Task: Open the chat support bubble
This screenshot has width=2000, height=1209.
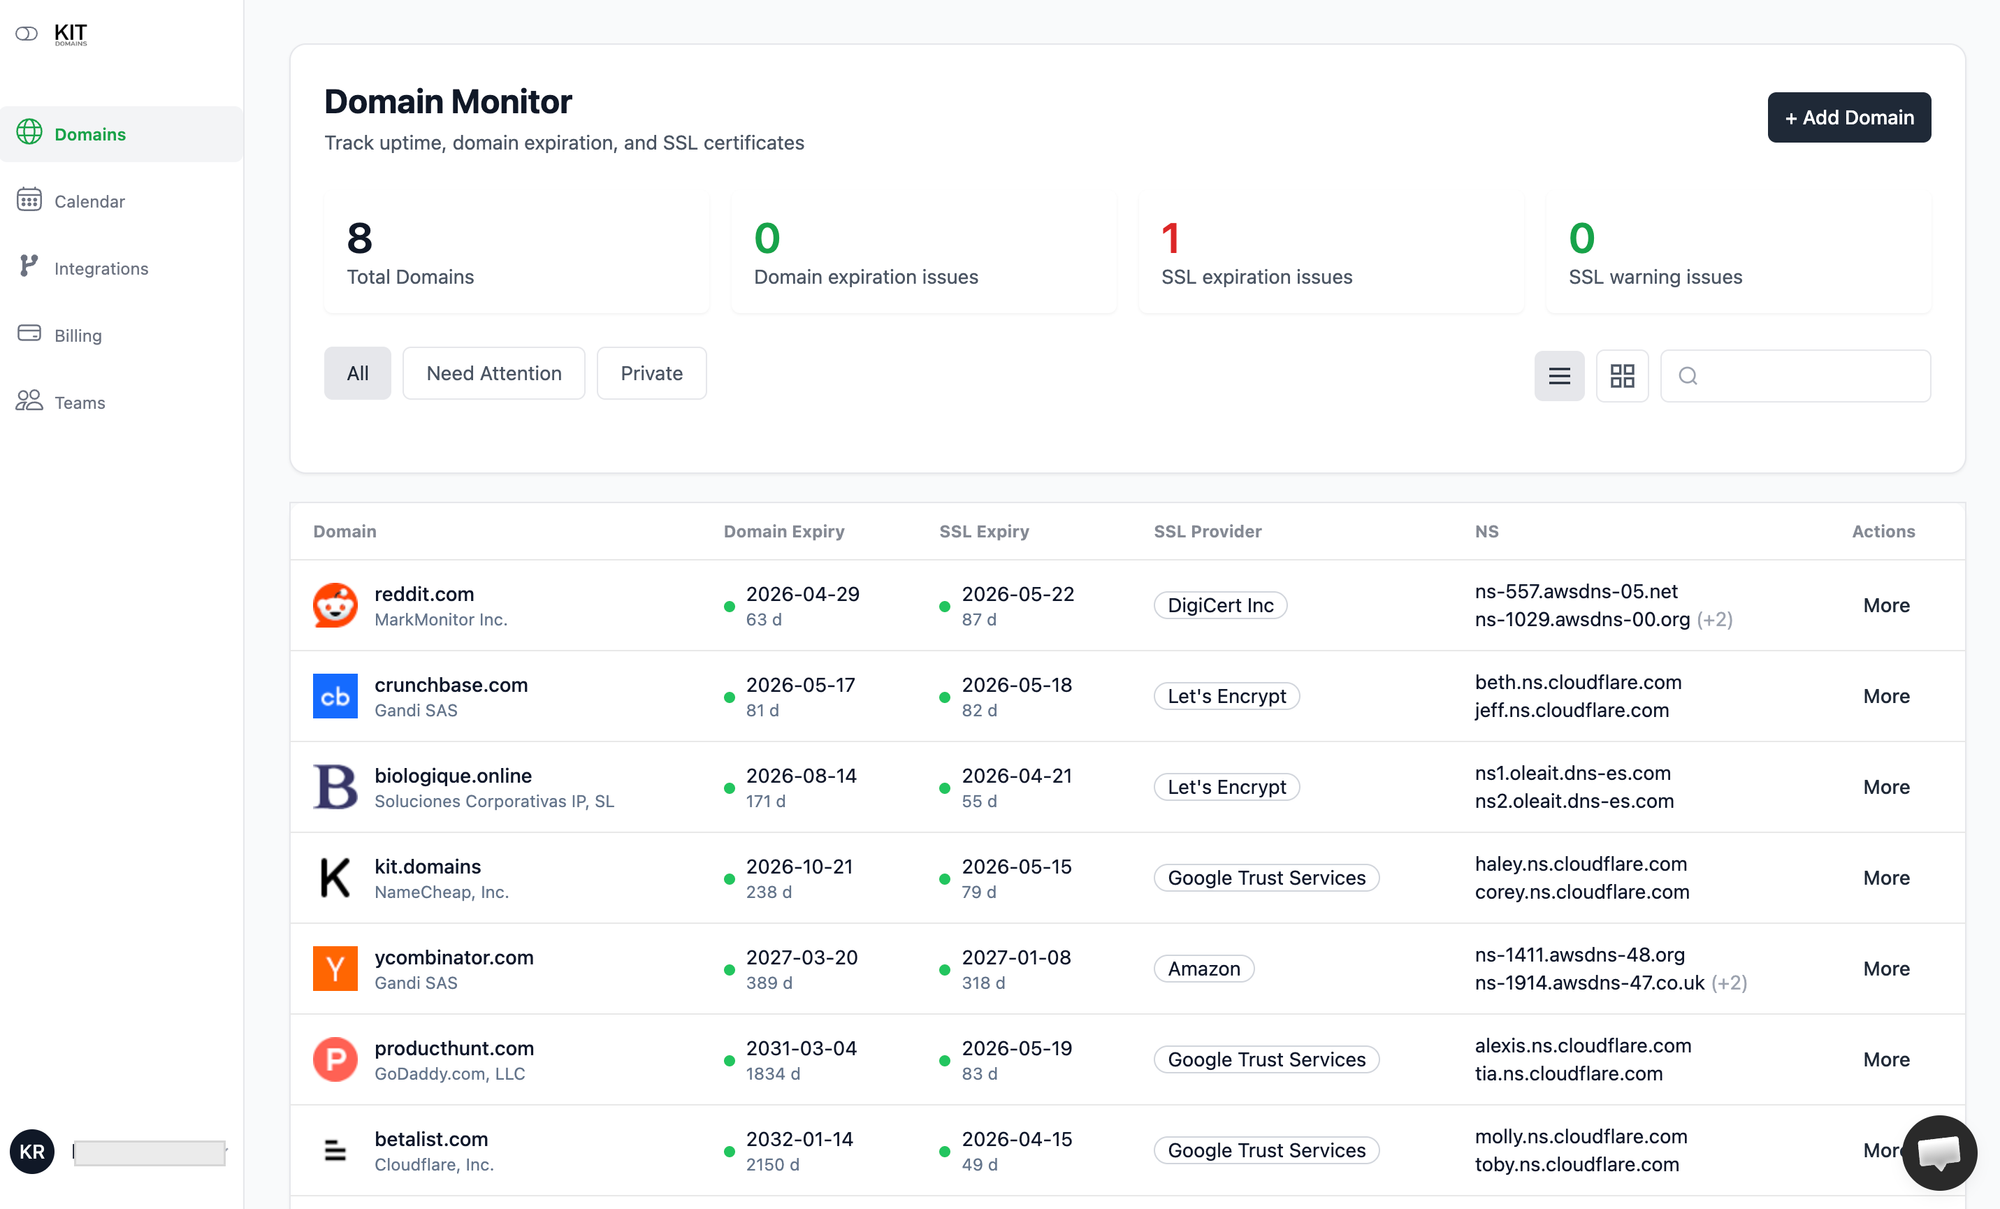Action: 1939,1153
